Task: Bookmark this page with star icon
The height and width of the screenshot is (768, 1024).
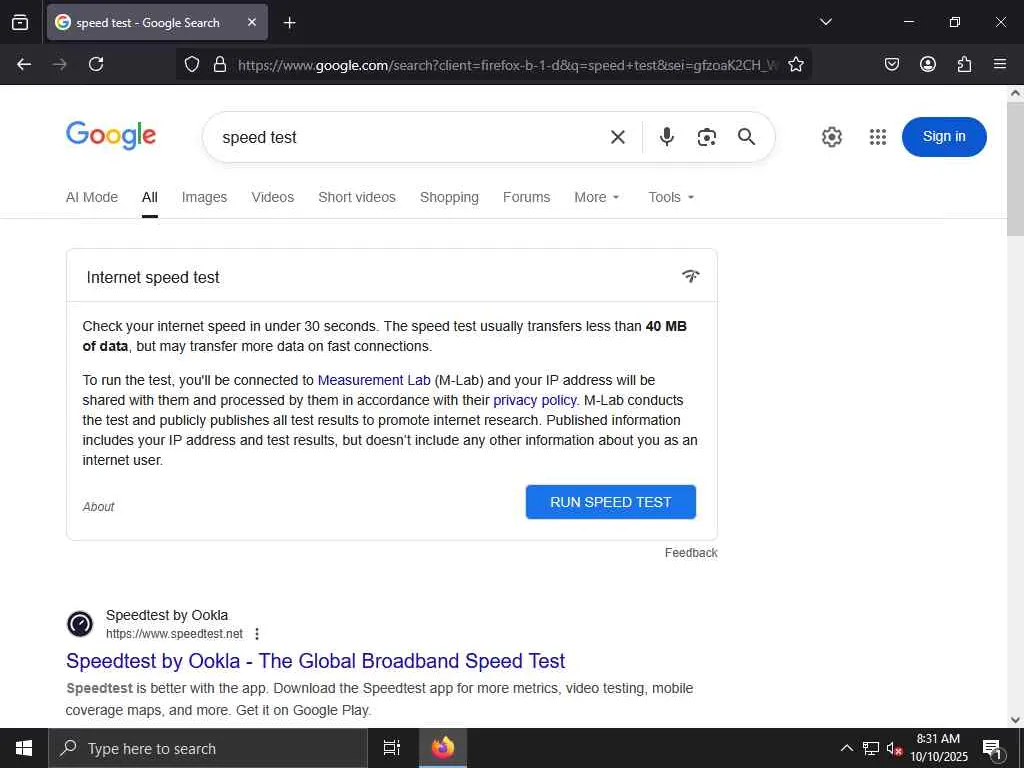Action: pos(795,64)
